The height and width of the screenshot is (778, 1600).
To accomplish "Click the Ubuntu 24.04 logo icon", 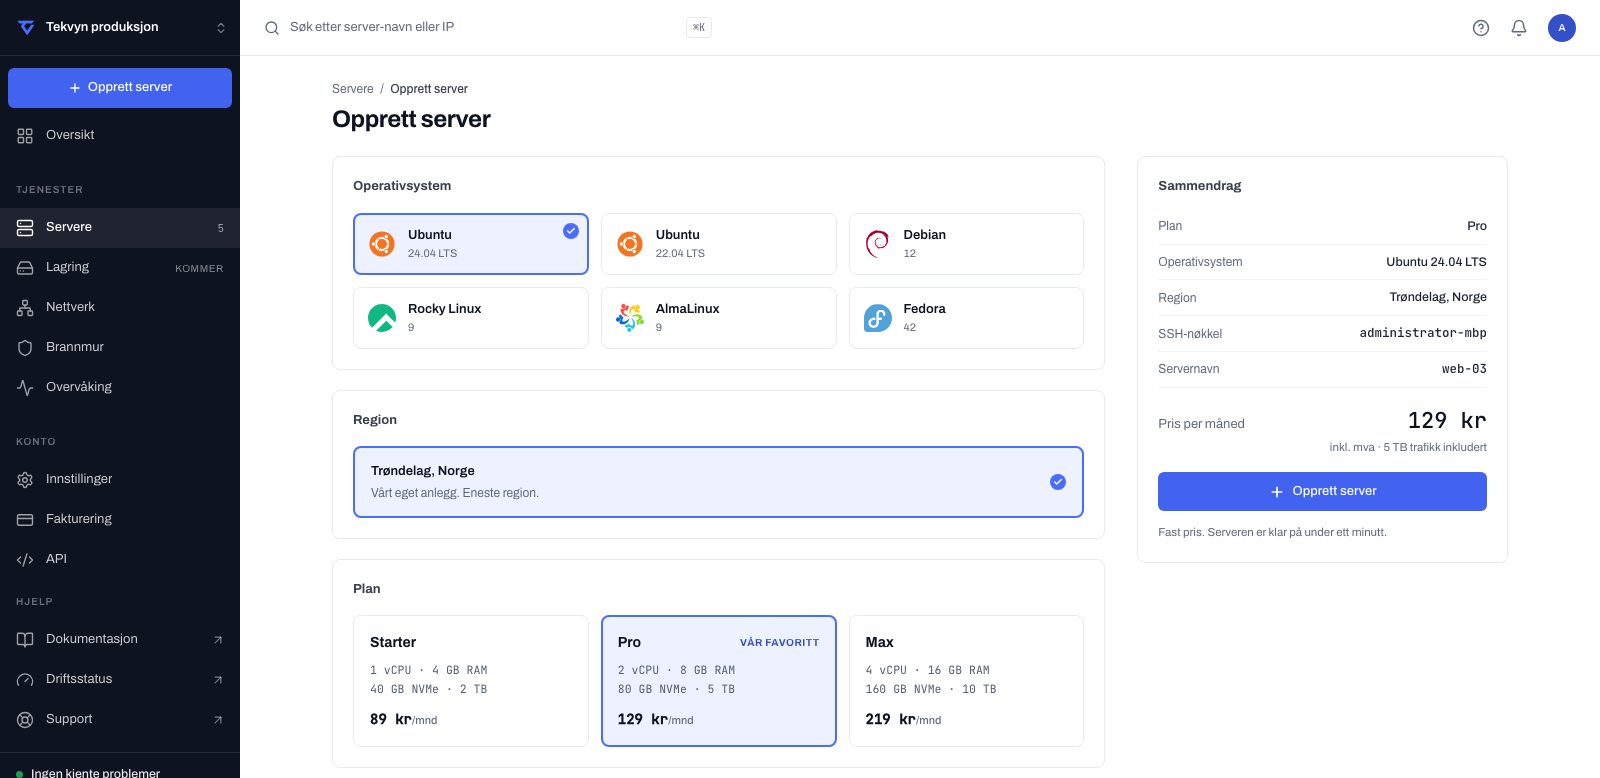I will (x=382, y=244).
